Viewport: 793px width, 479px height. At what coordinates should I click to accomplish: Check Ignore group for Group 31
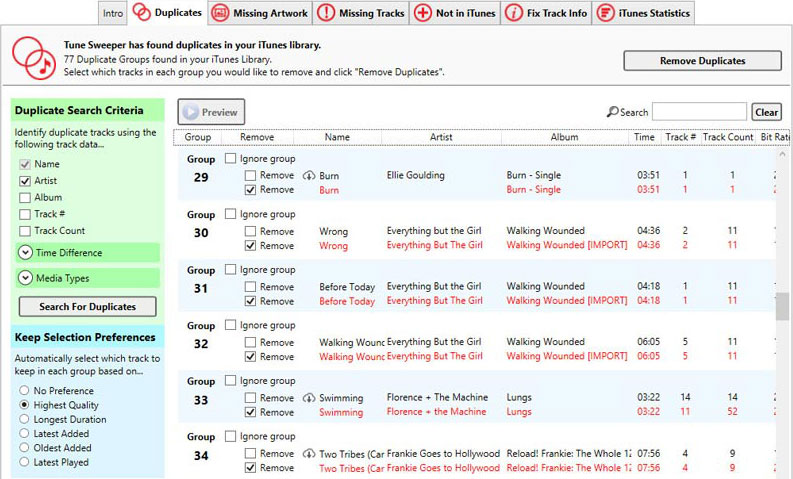click(230, 269)
